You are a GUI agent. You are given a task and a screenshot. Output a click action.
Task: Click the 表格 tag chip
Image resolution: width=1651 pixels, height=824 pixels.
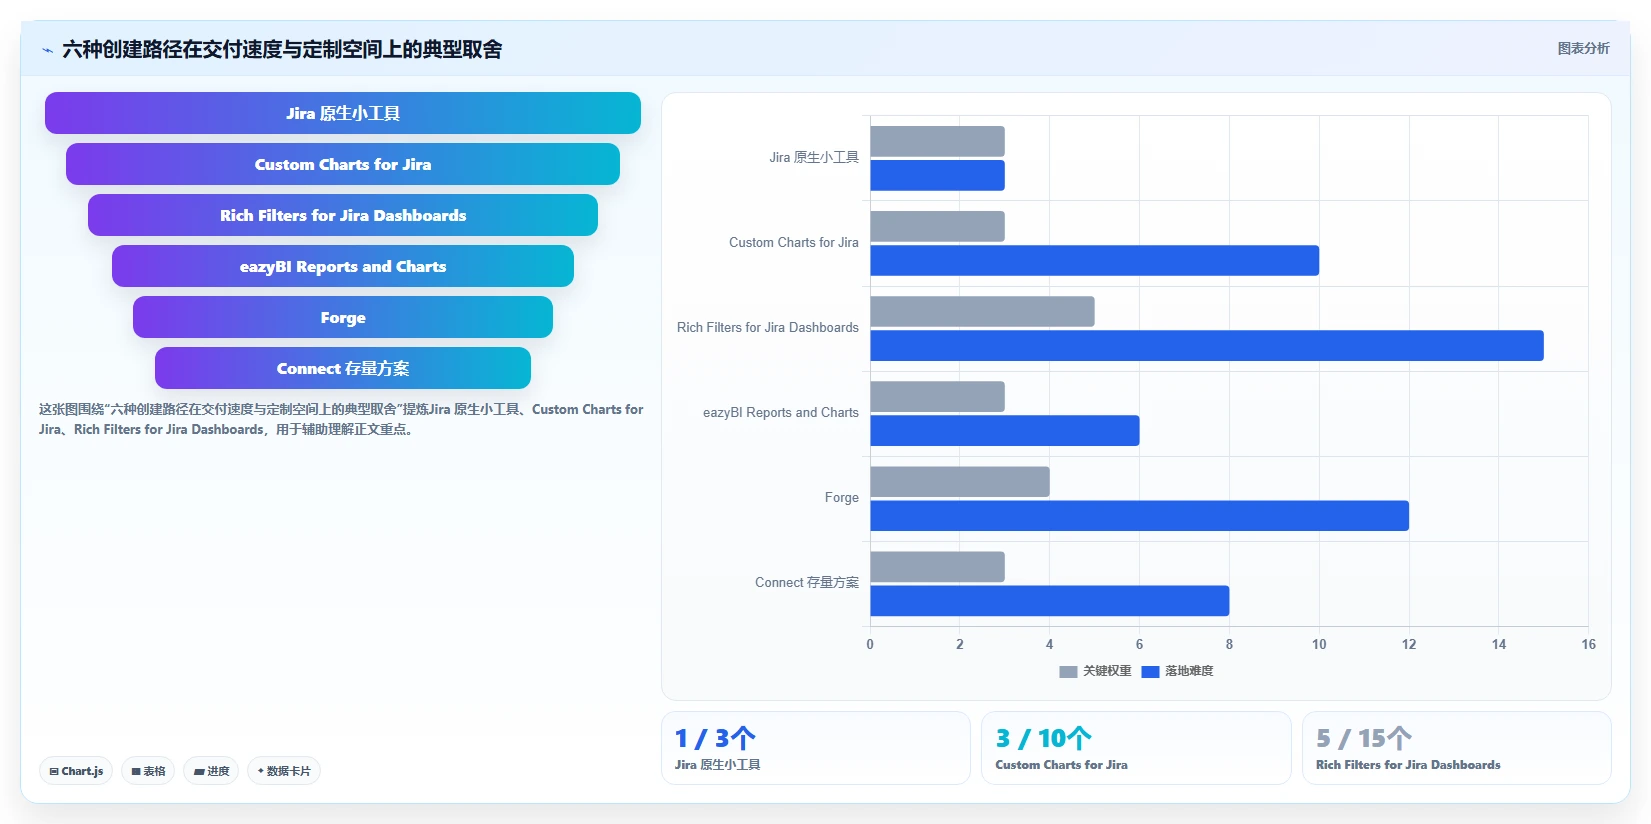tap(148, 771)
